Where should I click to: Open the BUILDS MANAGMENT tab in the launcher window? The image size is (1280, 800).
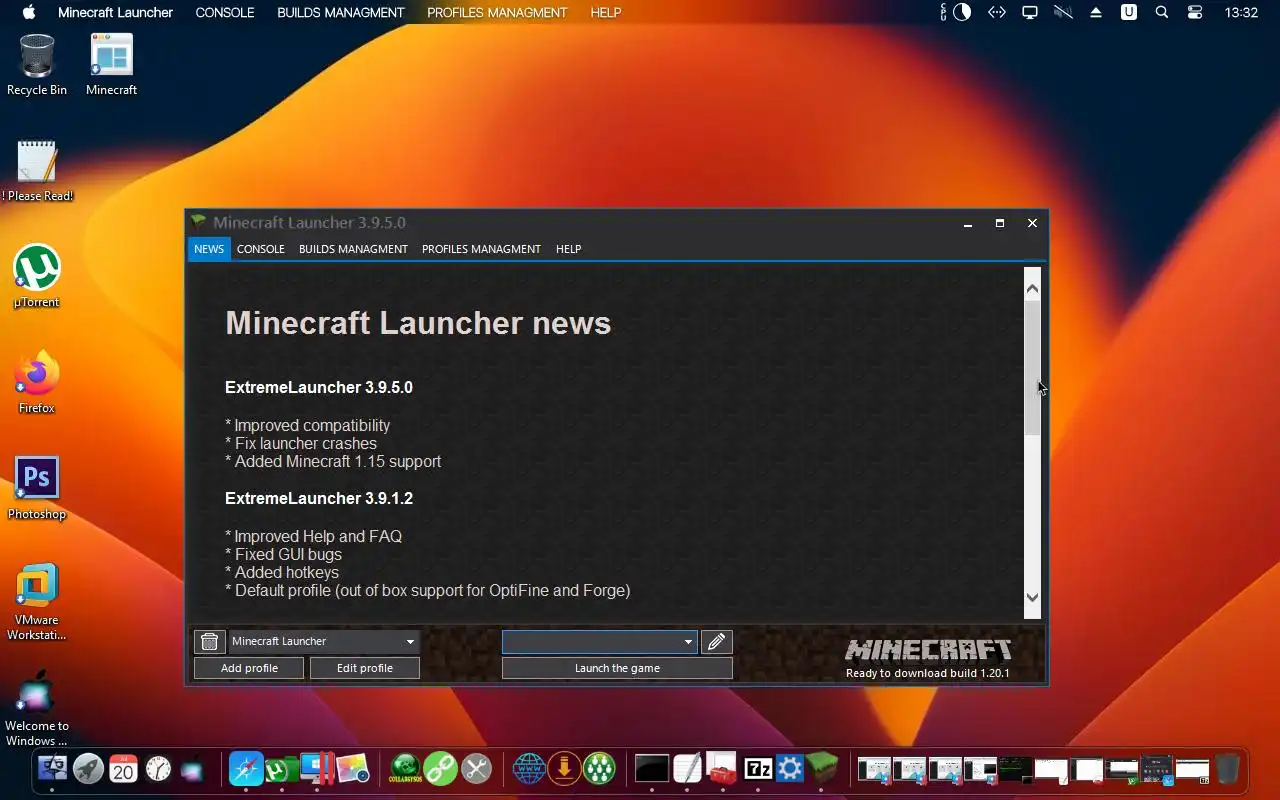pos(353,249)
